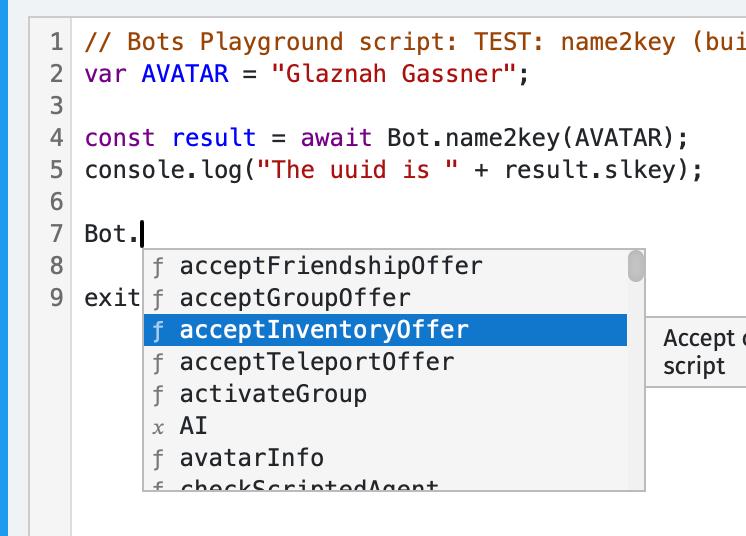Select acceptFriendshipOffer from autocomplete list
Viewport: 746px width, 536px height.
330,266
